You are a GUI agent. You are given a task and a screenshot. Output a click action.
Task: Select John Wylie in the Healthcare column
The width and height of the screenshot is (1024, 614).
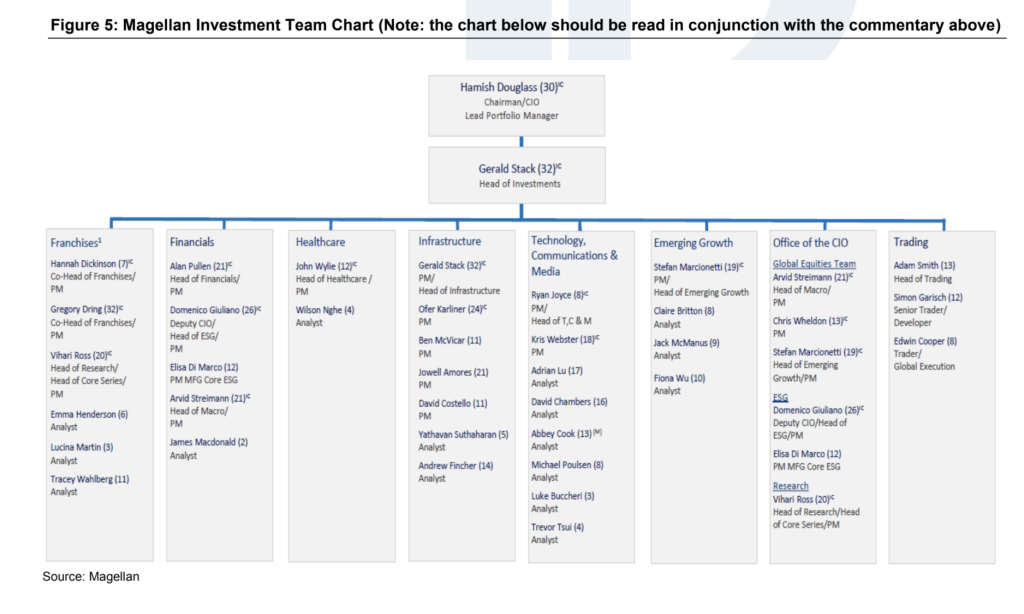(322, 266)
